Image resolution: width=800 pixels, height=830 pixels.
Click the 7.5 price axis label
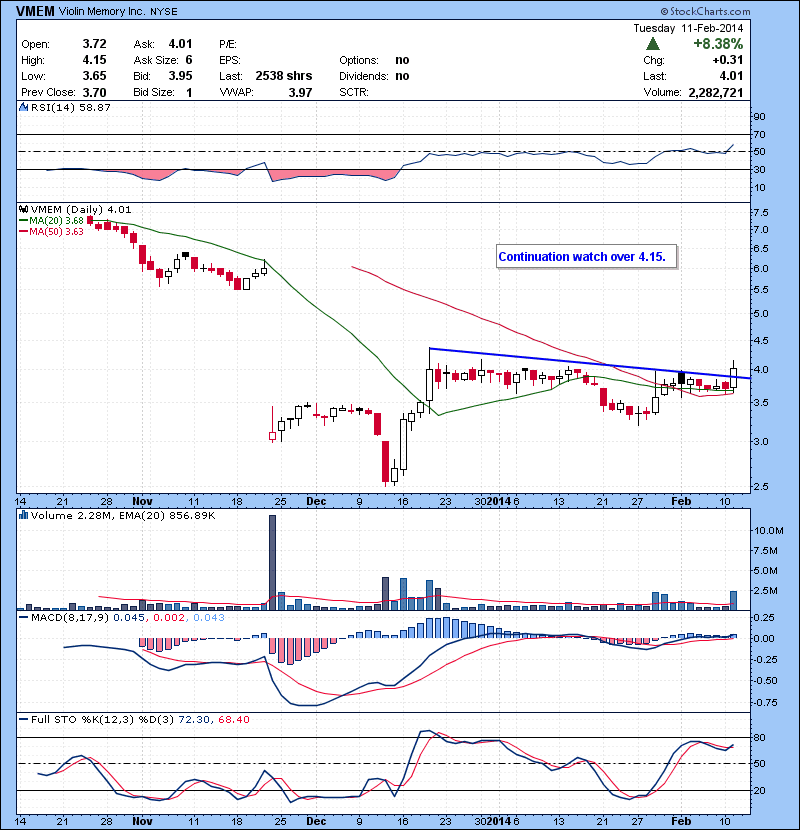[761, 213]
